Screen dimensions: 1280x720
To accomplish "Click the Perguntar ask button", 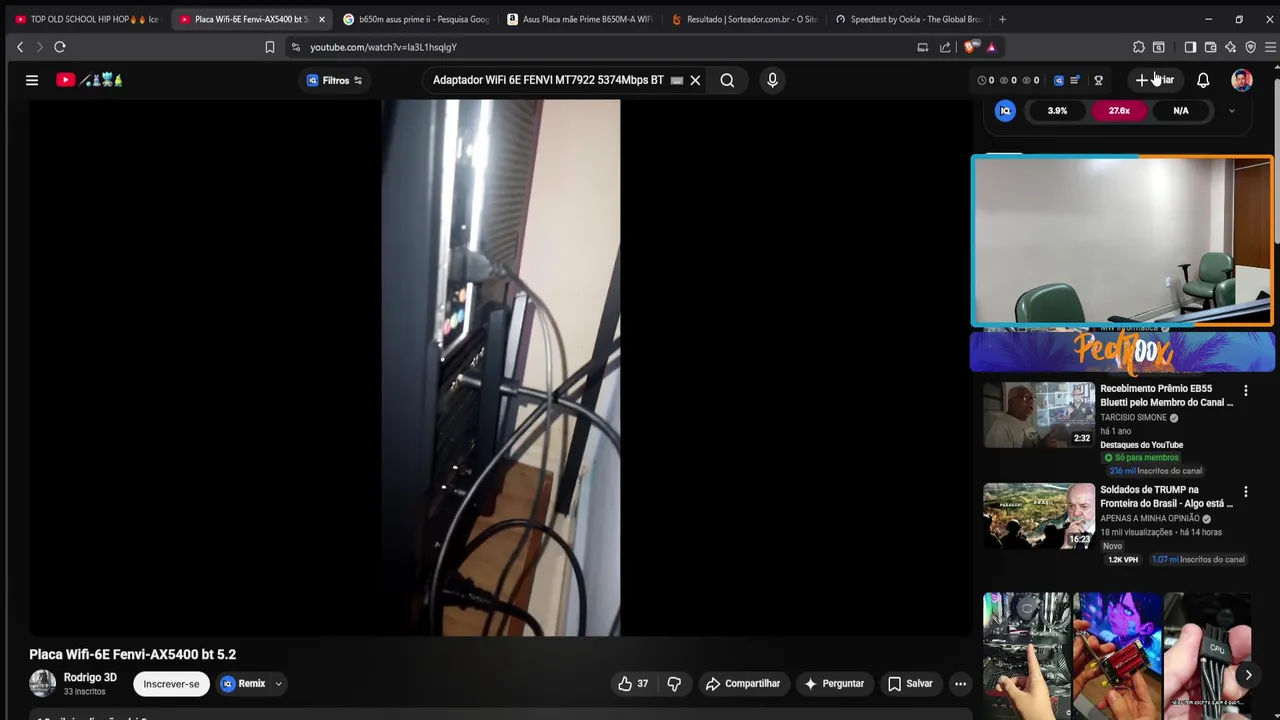I will click(833, 684).
